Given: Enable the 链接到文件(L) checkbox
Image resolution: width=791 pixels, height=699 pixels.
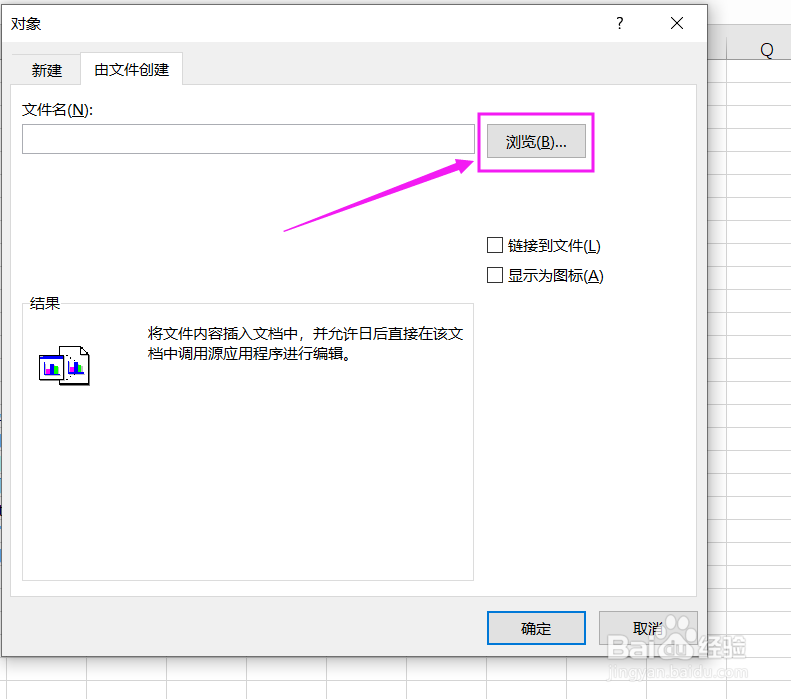Looking at the screenshot, I should tap(495, 246).
